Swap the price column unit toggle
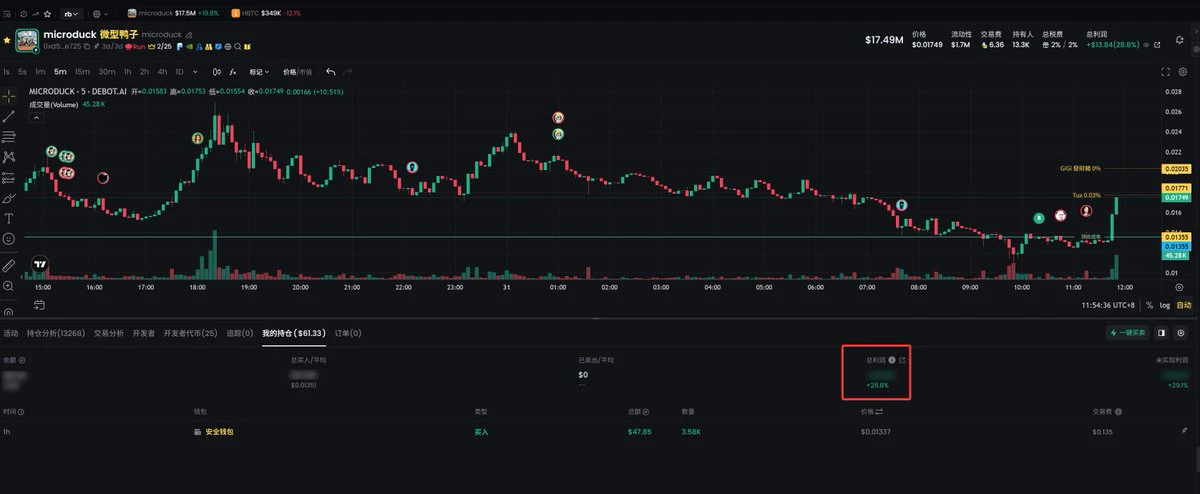Screen dimensions: 1200x494 click(879, 411)
